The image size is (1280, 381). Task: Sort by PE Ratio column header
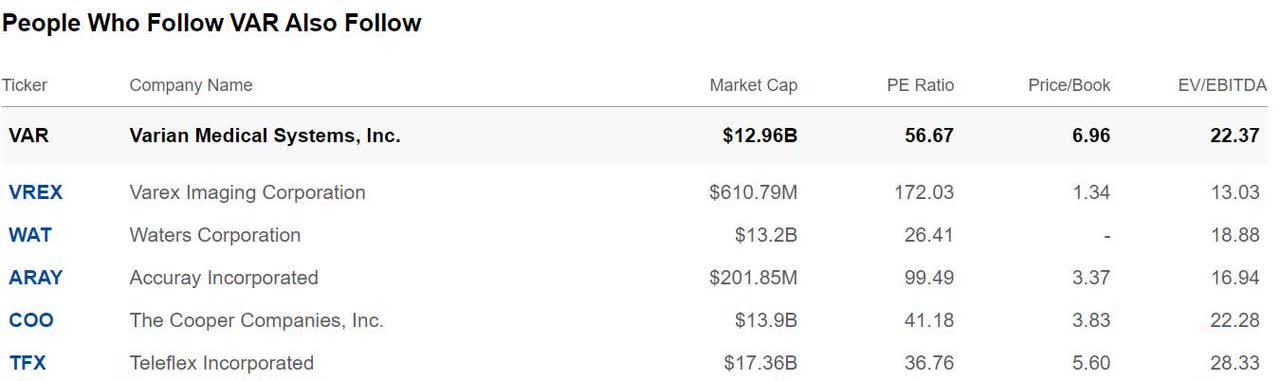tap(919, 85)
